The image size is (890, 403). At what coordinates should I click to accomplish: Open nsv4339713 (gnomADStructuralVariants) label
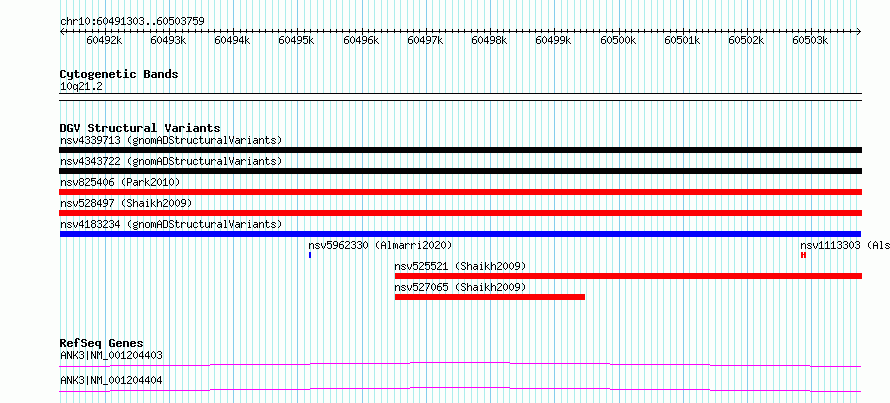[171, 140]
